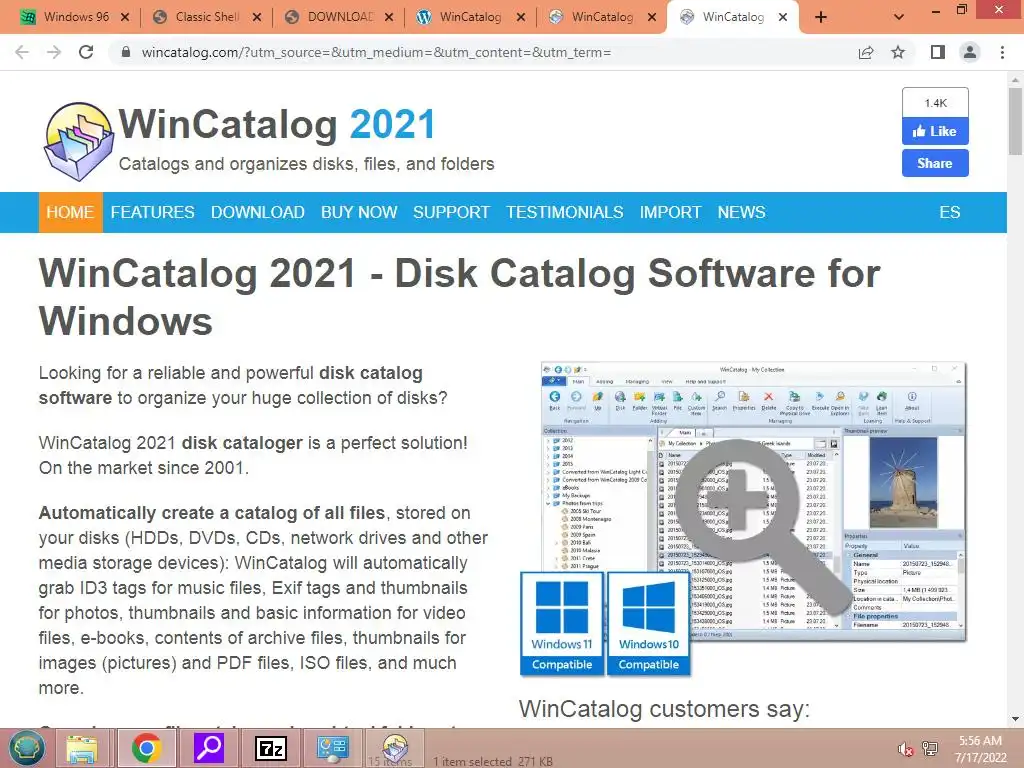The width and height of the screenshot is (1024, 768).
Task: Click the 1.4K like count box
Action: click(935, 103)
